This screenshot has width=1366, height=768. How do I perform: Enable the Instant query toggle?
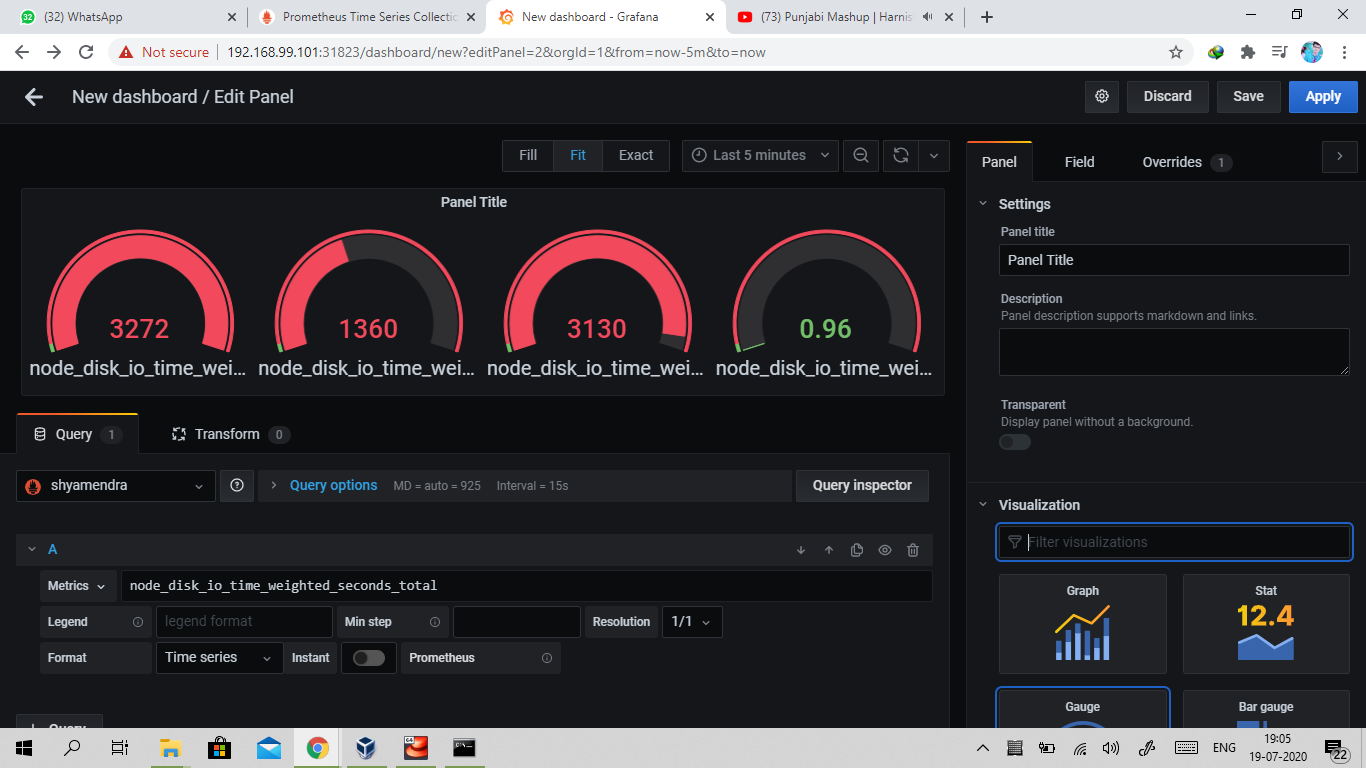click(368, 658)
